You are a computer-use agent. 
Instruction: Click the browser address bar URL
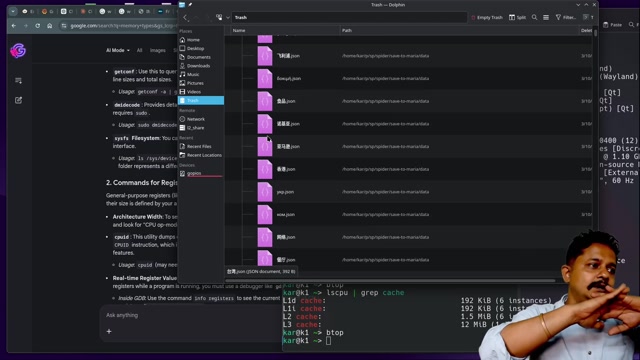pos(123,26)
